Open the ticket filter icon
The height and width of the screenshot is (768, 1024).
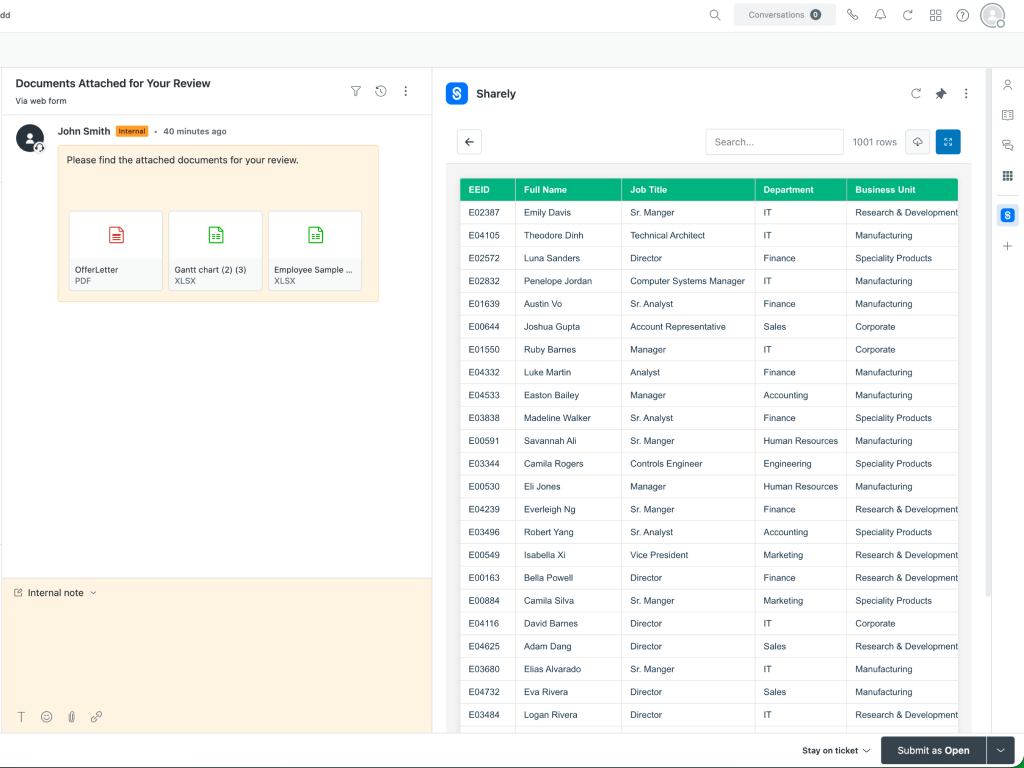coord(356,91)
